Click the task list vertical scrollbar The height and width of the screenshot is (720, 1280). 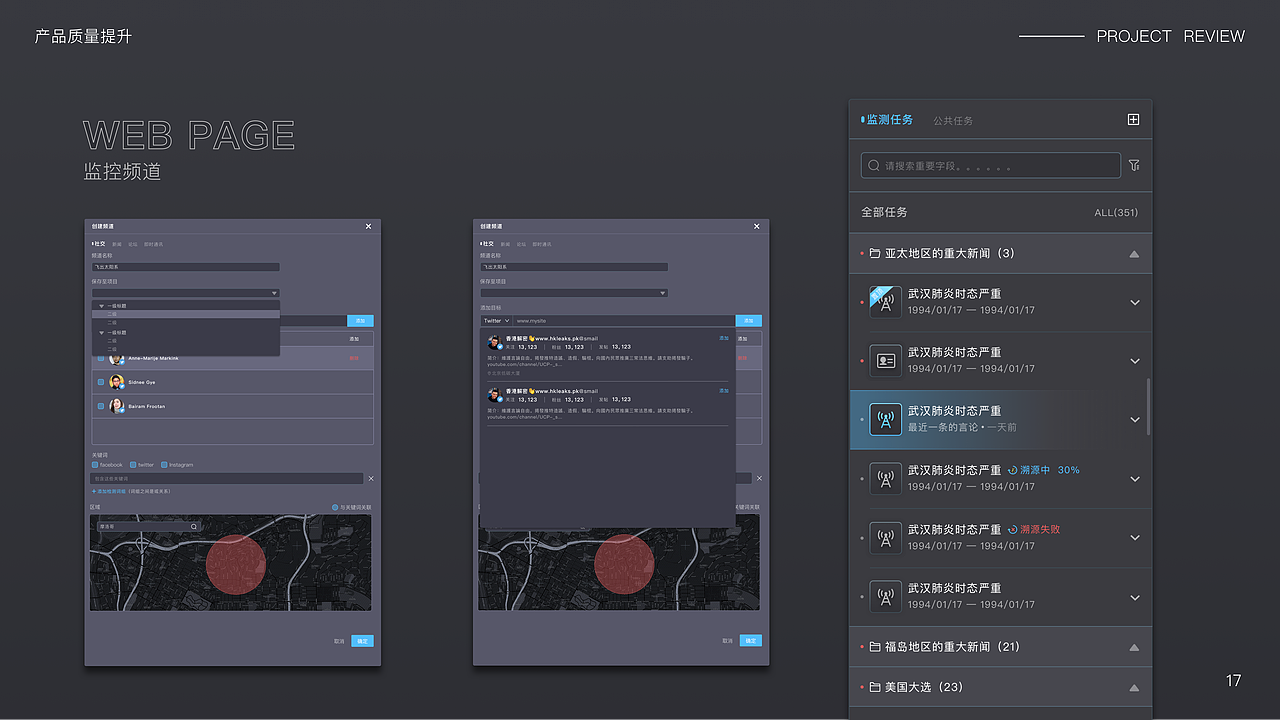coord(1148,406)
